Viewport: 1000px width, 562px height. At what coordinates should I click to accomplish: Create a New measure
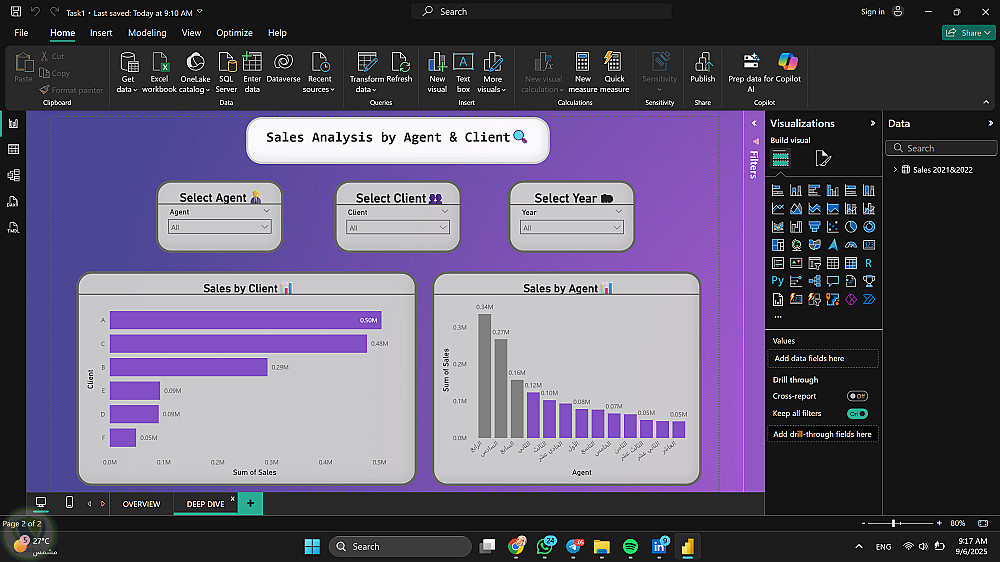pos(582,72)
